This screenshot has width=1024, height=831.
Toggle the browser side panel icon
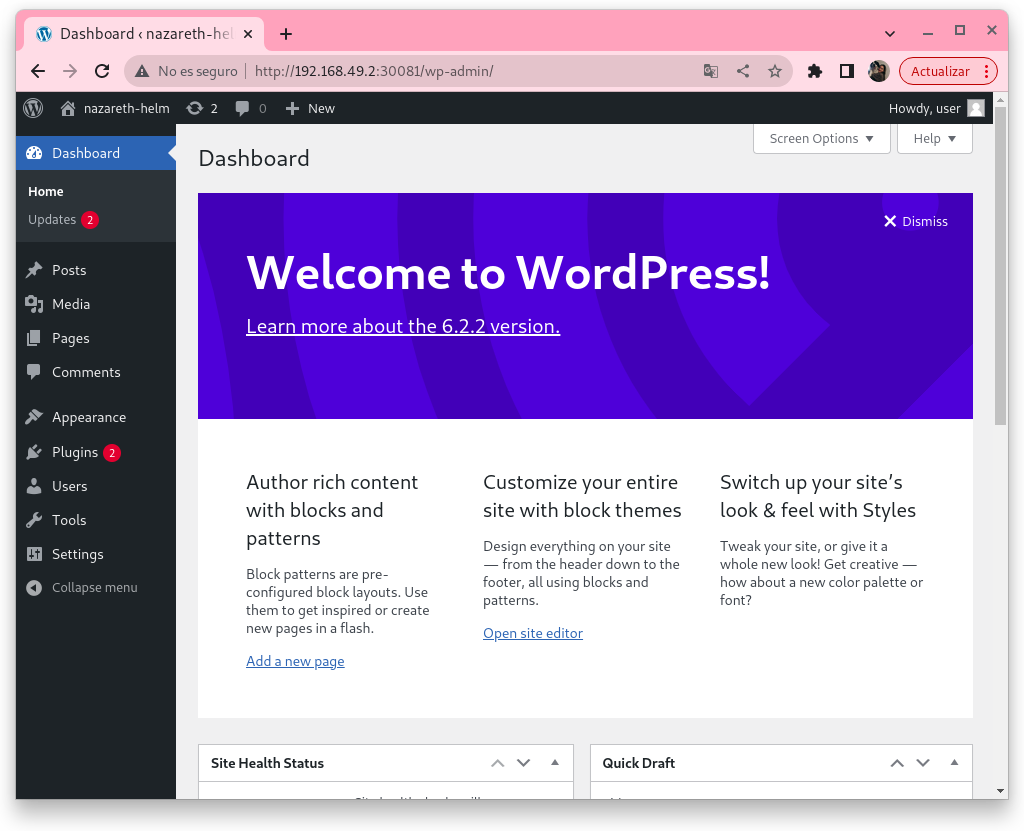846,71
